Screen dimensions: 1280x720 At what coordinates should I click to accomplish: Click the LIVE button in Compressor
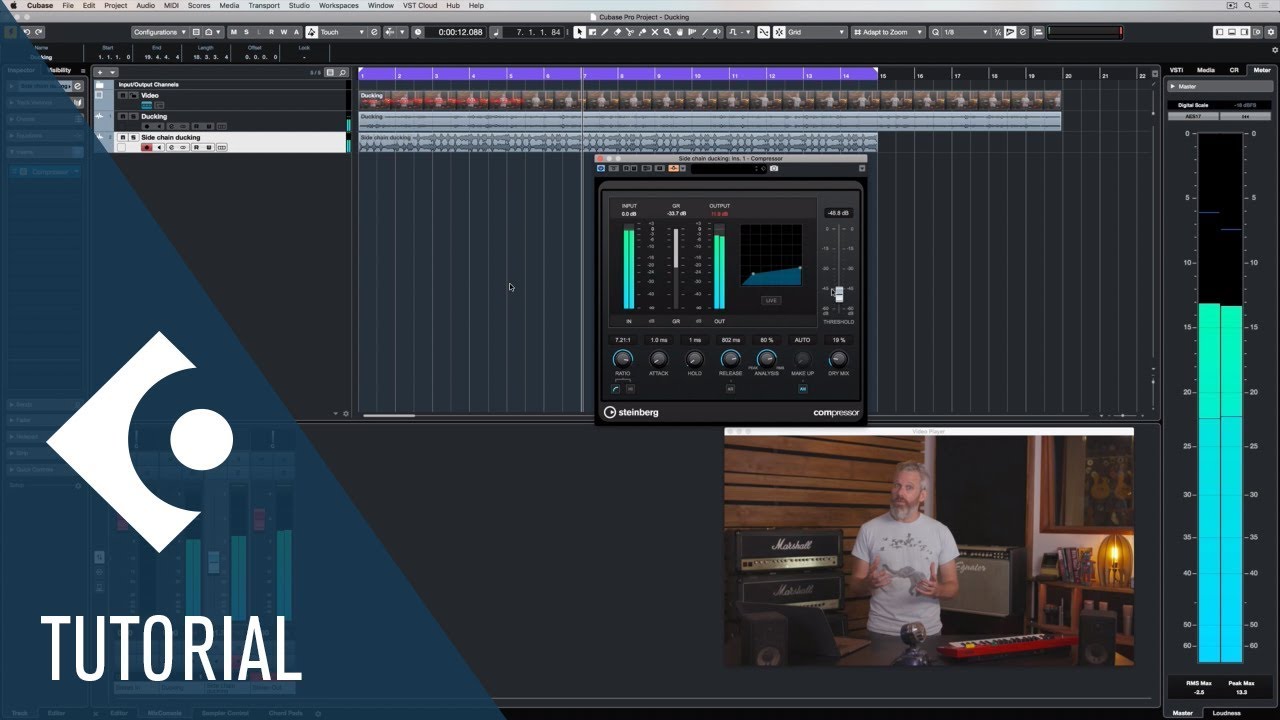(x=771, y=300)
